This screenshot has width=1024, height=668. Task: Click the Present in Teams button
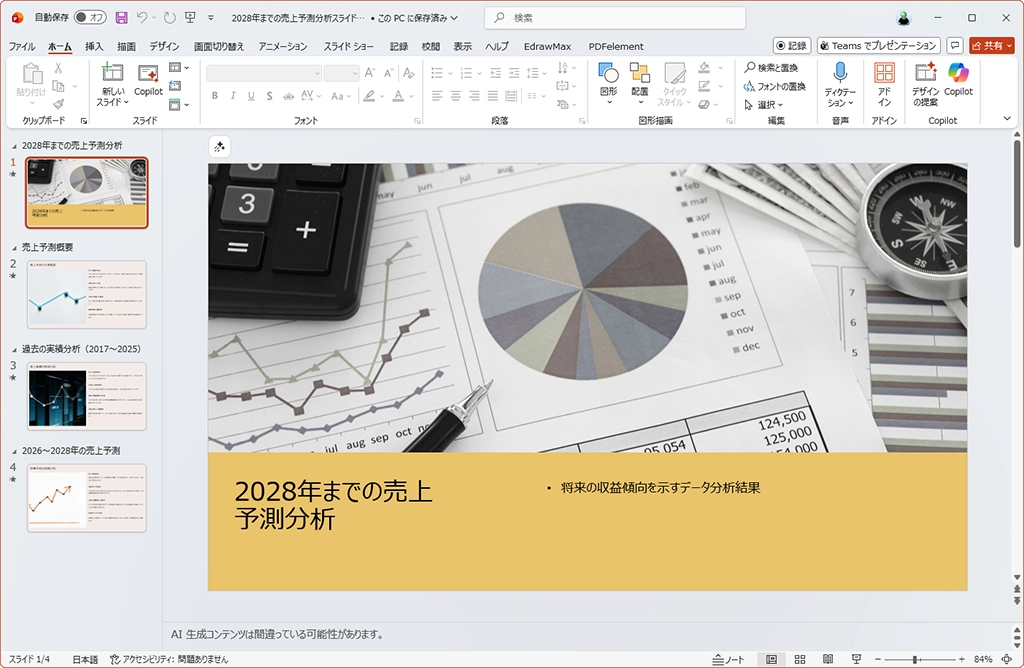click(x=878, y=46)
